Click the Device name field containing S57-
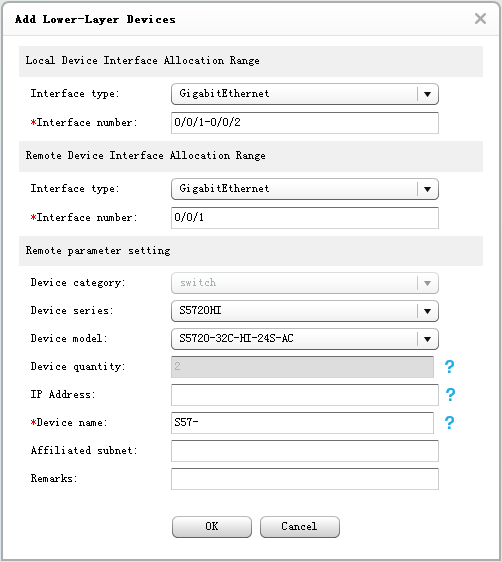 [302, 423]
